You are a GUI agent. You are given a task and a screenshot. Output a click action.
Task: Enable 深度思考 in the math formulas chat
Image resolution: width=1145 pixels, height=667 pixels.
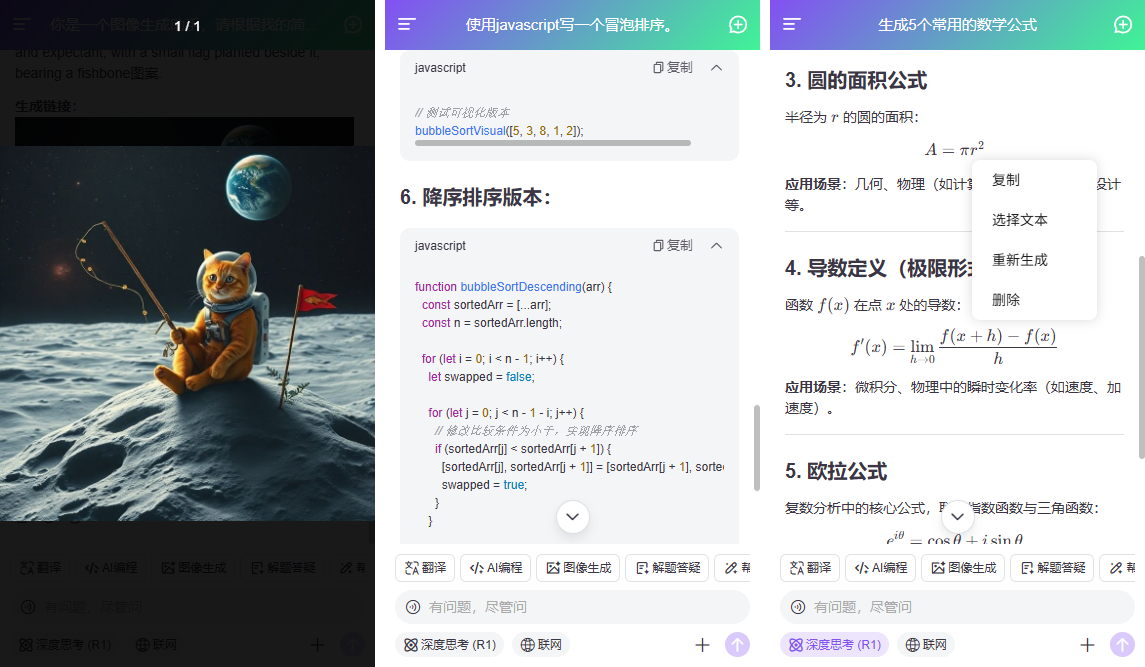(835, 645)
